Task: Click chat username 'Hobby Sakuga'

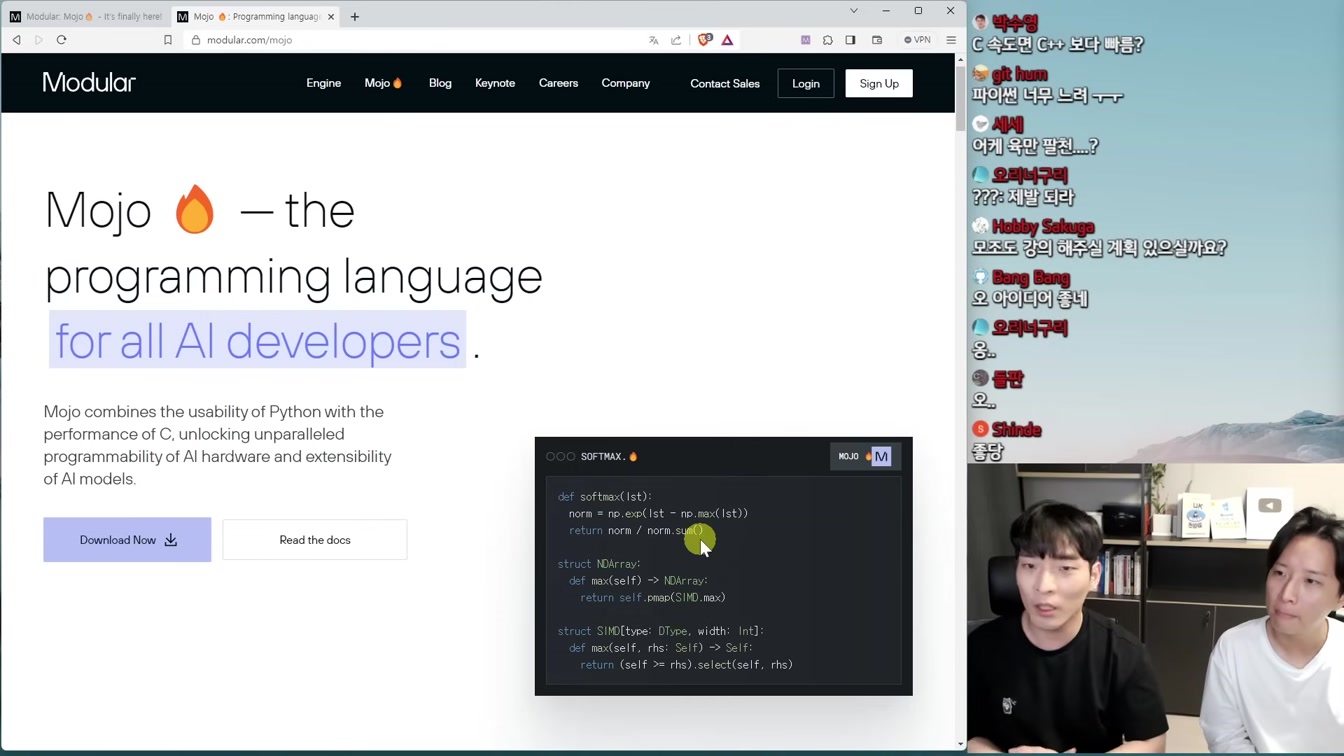Action: (1043, 227)
